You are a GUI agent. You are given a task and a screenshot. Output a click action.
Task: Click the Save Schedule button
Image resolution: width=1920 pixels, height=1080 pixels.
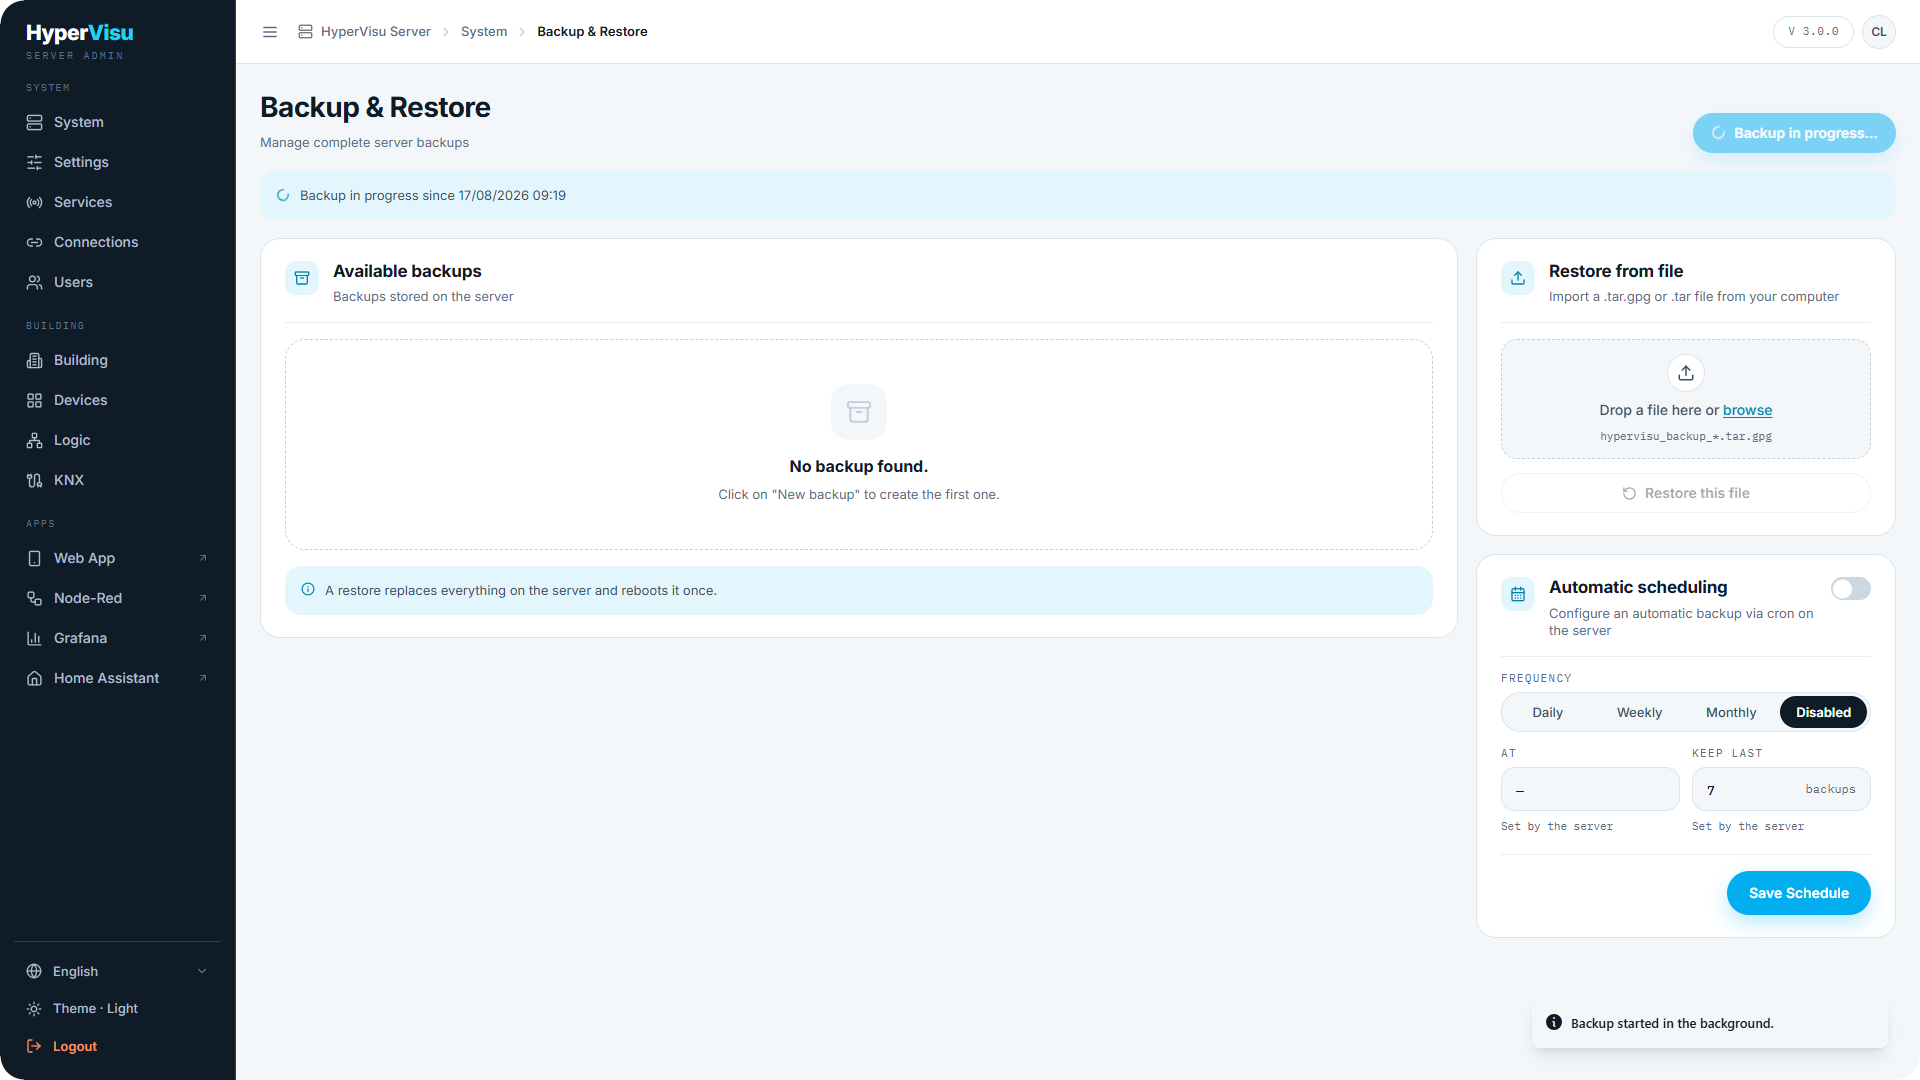coord(1798,893)
